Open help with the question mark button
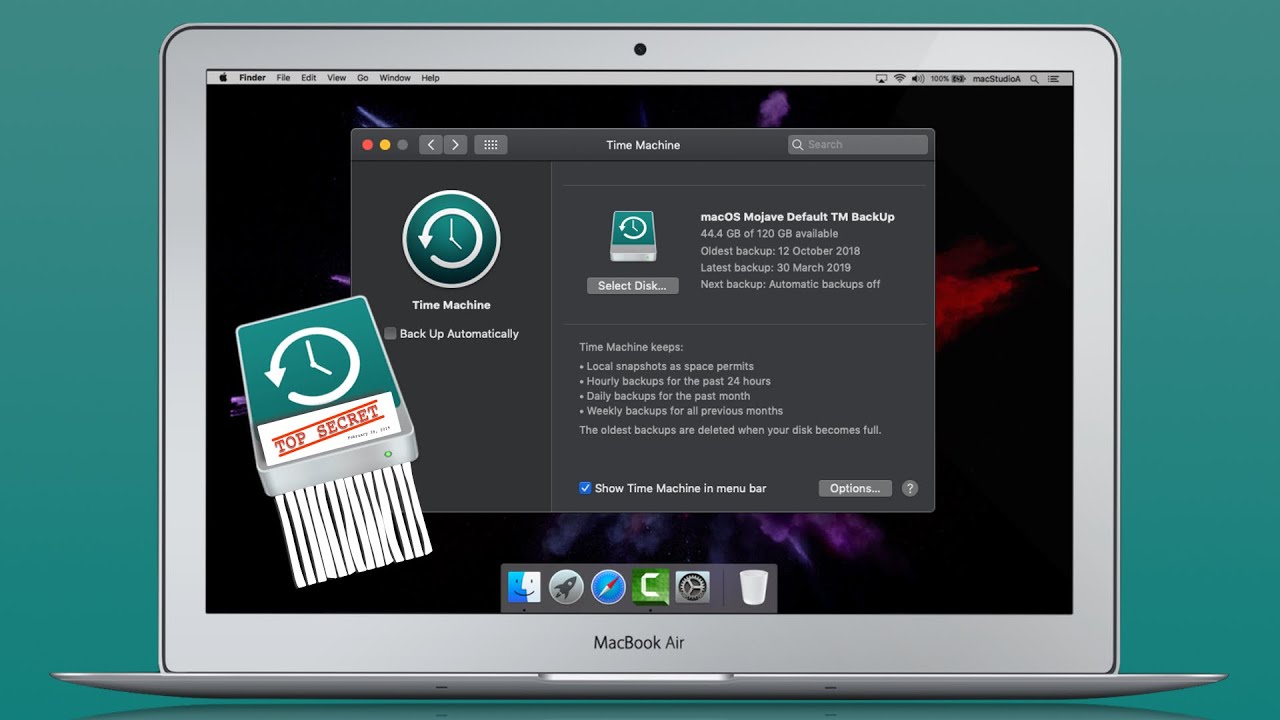Viewport: 1280px width, 720px height. [910, 488]
